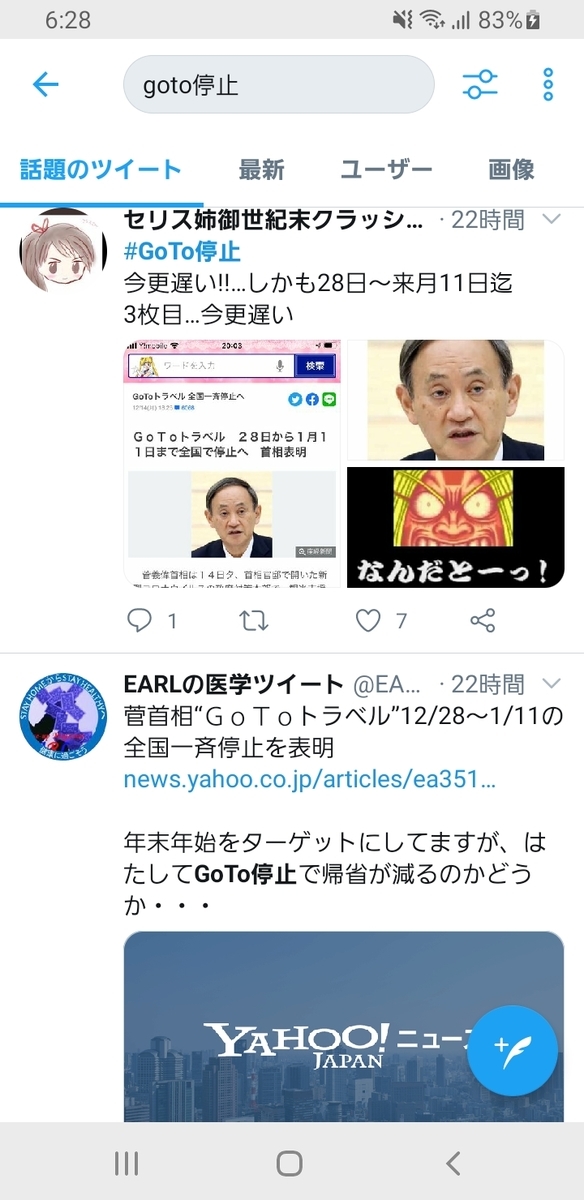584x1200 pixels.
Task: Focus the search field containing goto停止
Action: 278,84
